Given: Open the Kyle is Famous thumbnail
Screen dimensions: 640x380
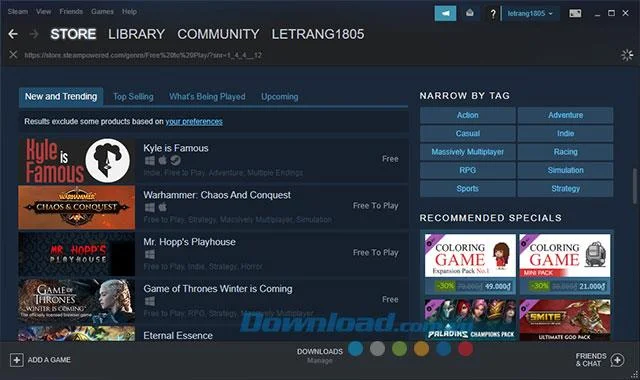Looking at the screenshot, I should (x=76, y=160).
